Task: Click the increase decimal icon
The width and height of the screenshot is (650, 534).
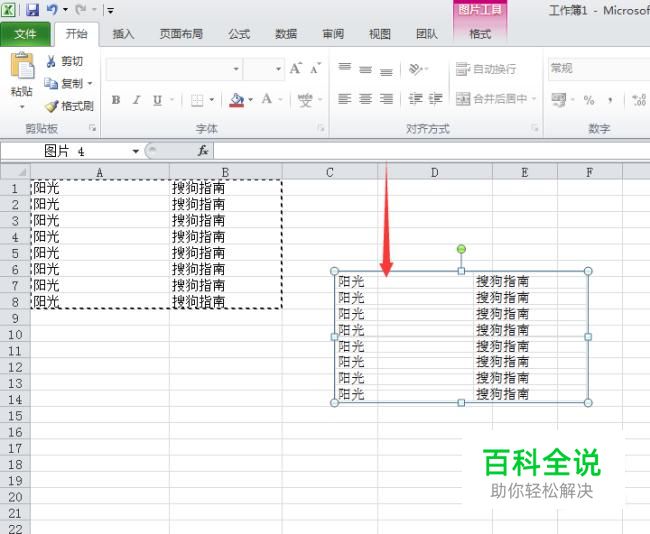Action: click(x=639, y=100)
